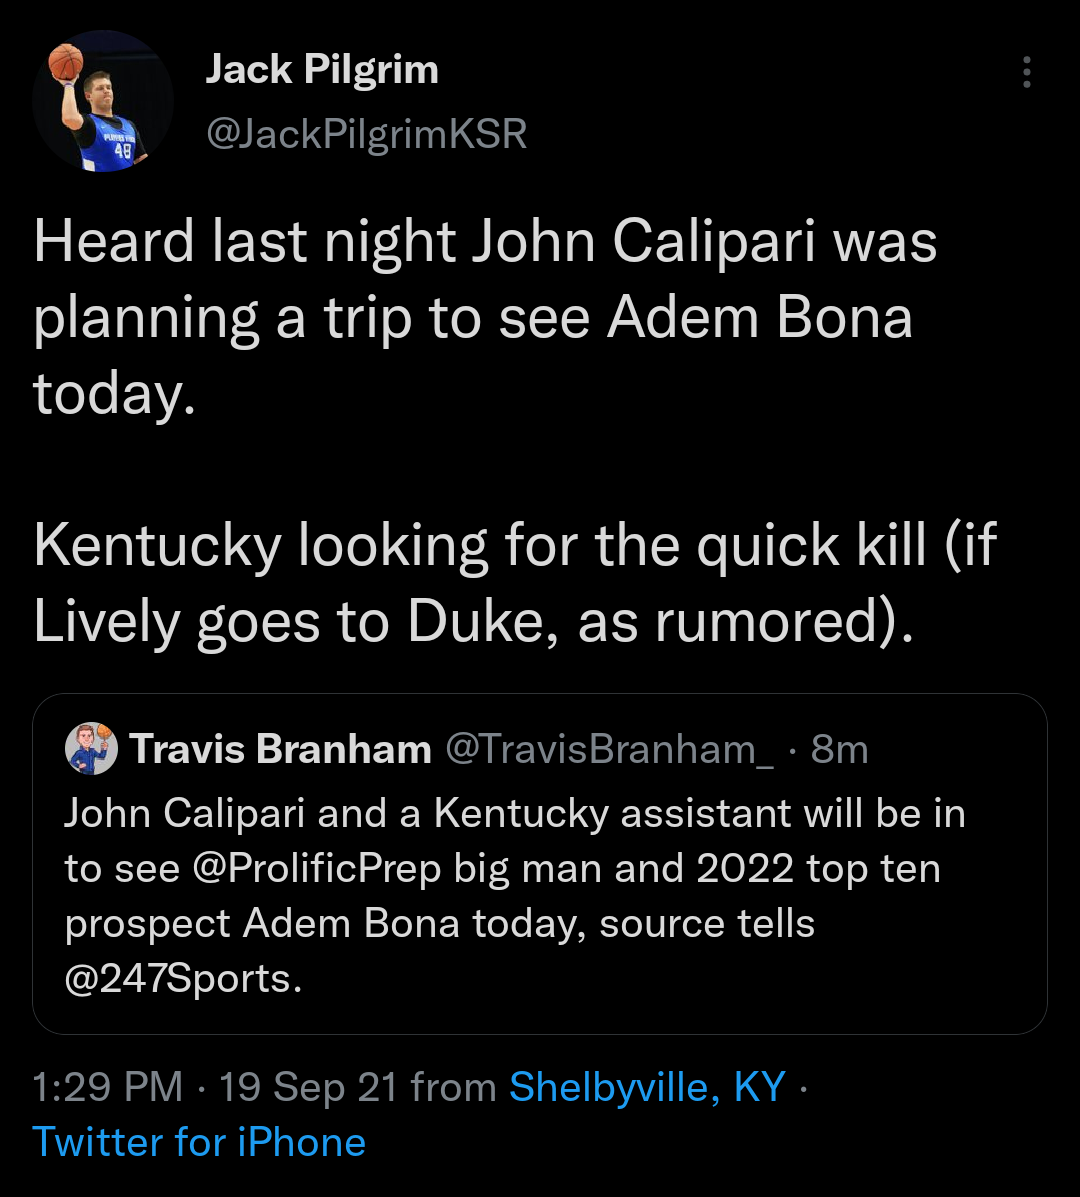Open the @247Sports mention
The image size is (1080, 1197).
183,978
